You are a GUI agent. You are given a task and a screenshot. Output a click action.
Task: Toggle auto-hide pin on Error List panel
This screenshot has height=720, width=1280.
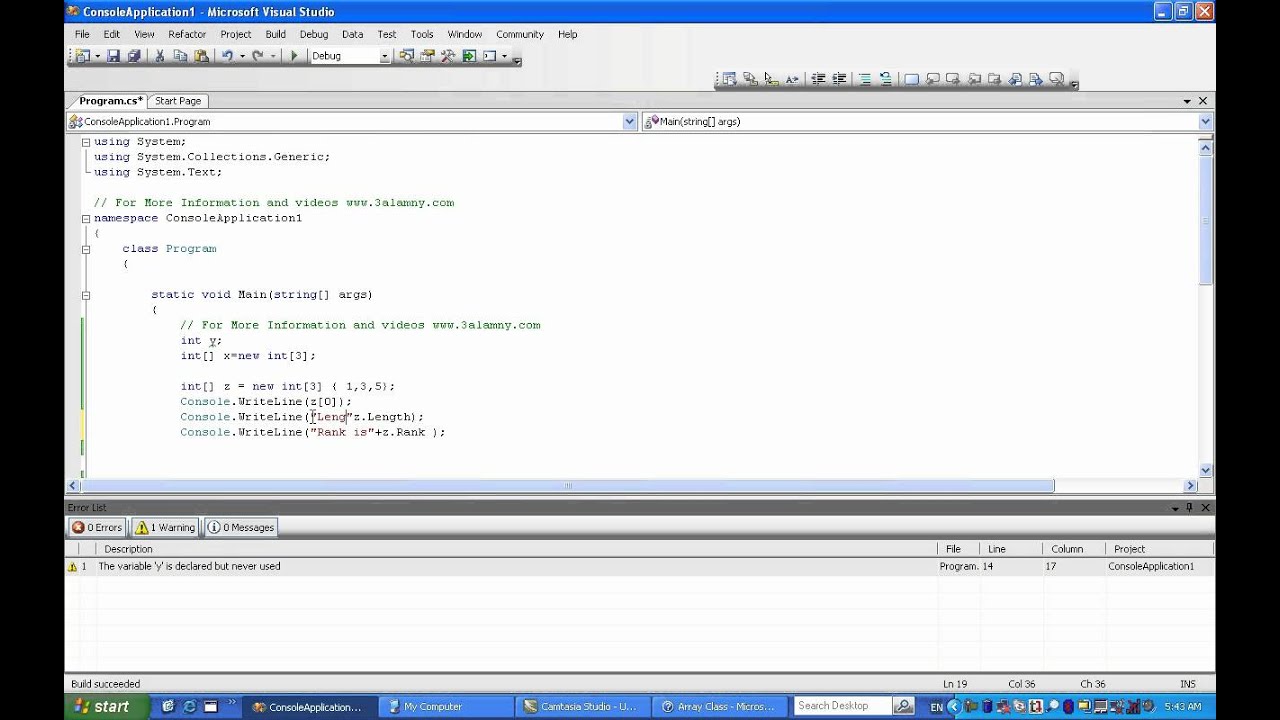click(1189, 508)
